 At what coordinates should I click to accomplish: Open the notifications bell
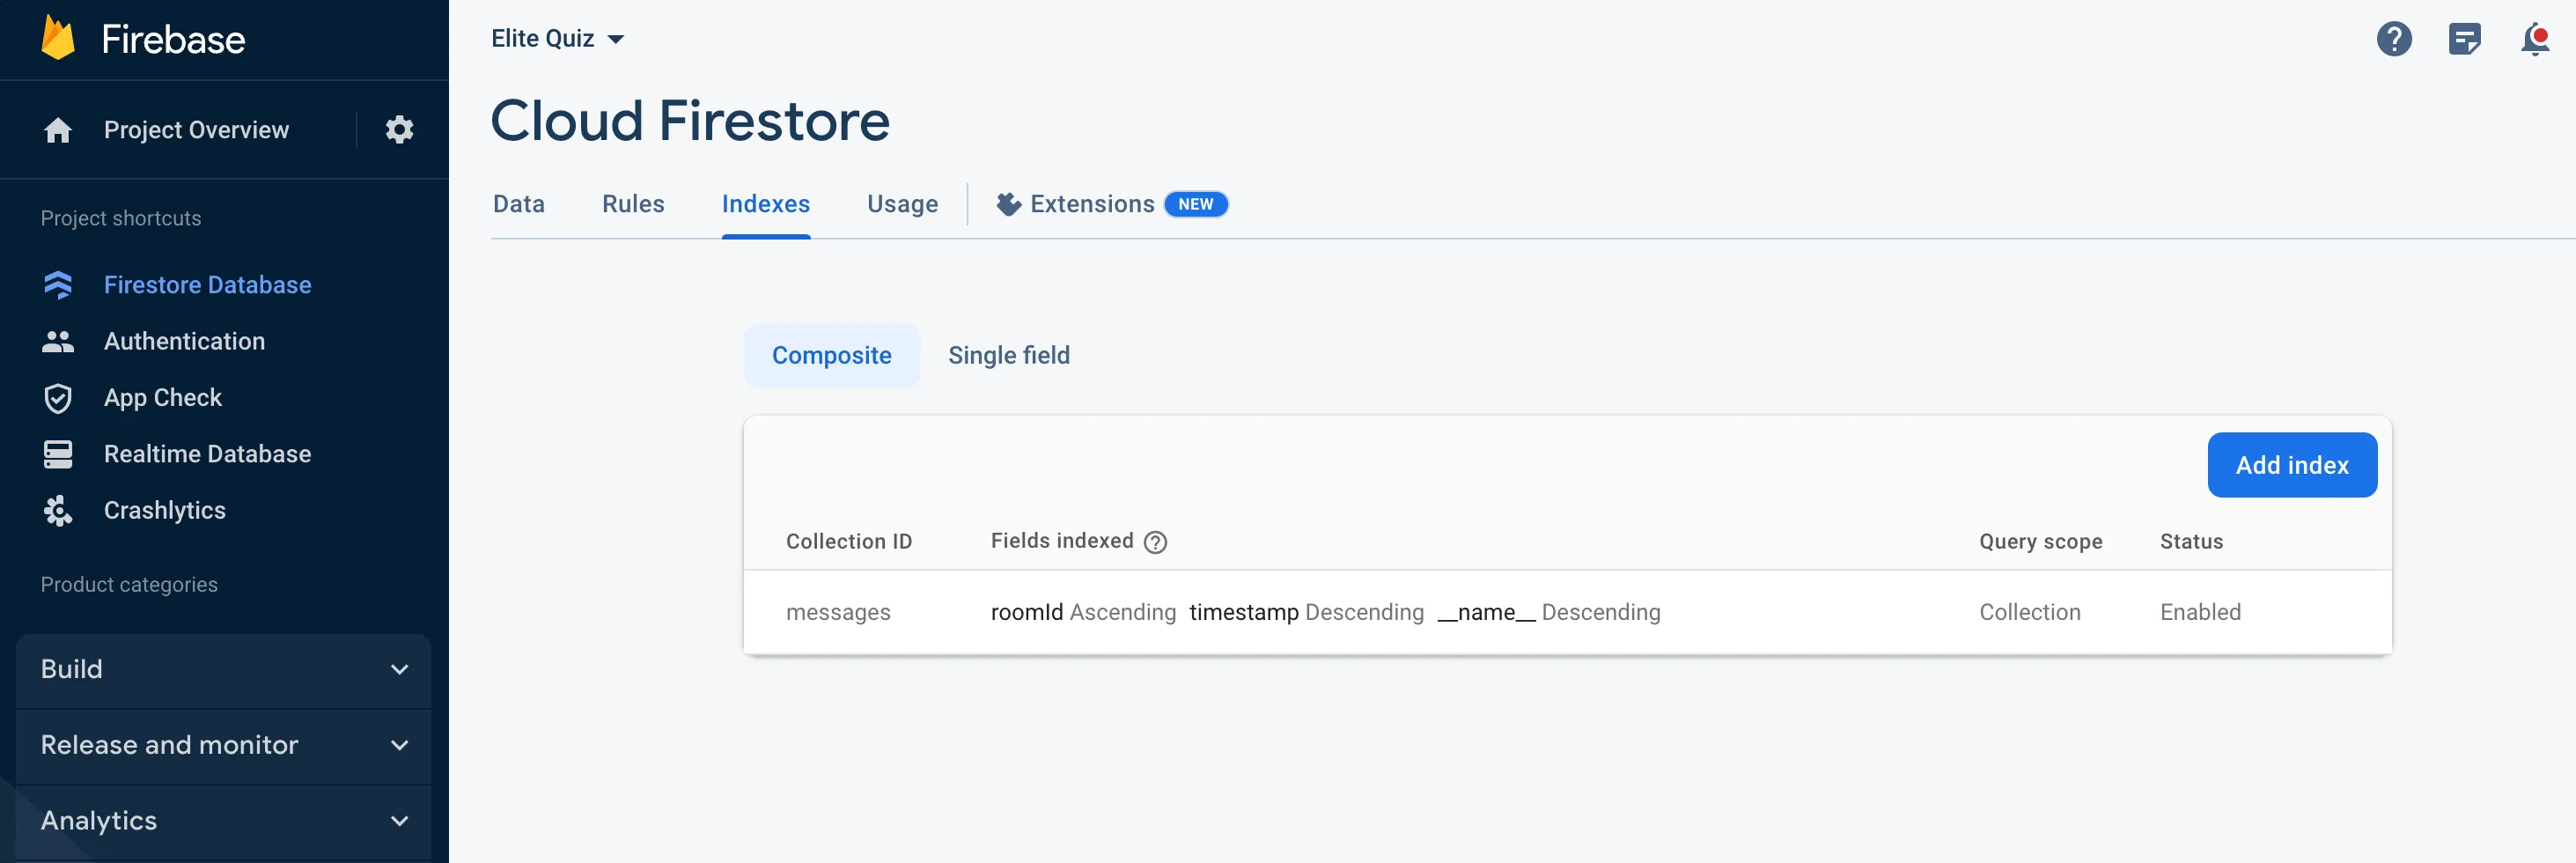click(x=2534, y=39)
